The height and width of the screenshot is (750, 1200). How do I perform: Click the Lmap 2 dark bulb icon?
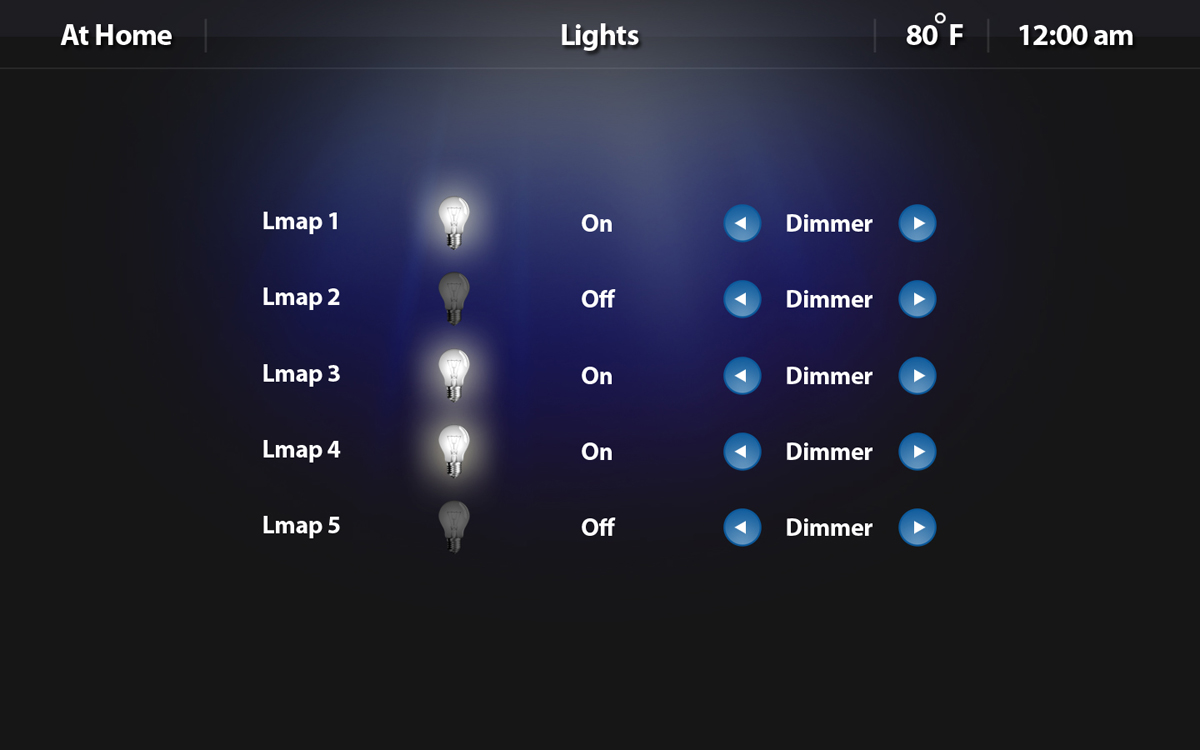tap(454, 298)
